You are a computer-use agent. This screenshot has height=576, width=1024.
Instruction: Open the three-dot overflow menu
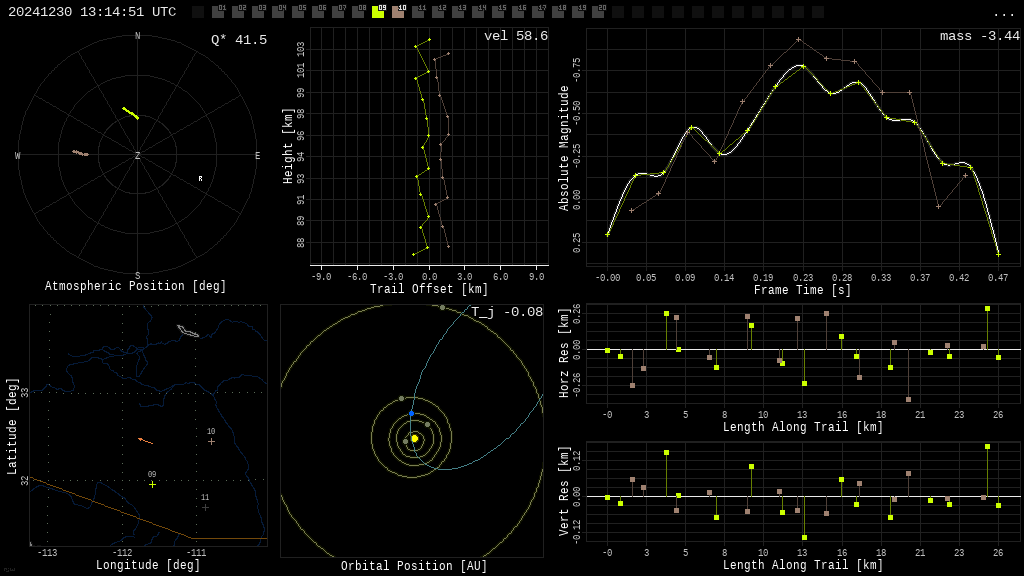pyautogui.click(x=1003, y=14)
